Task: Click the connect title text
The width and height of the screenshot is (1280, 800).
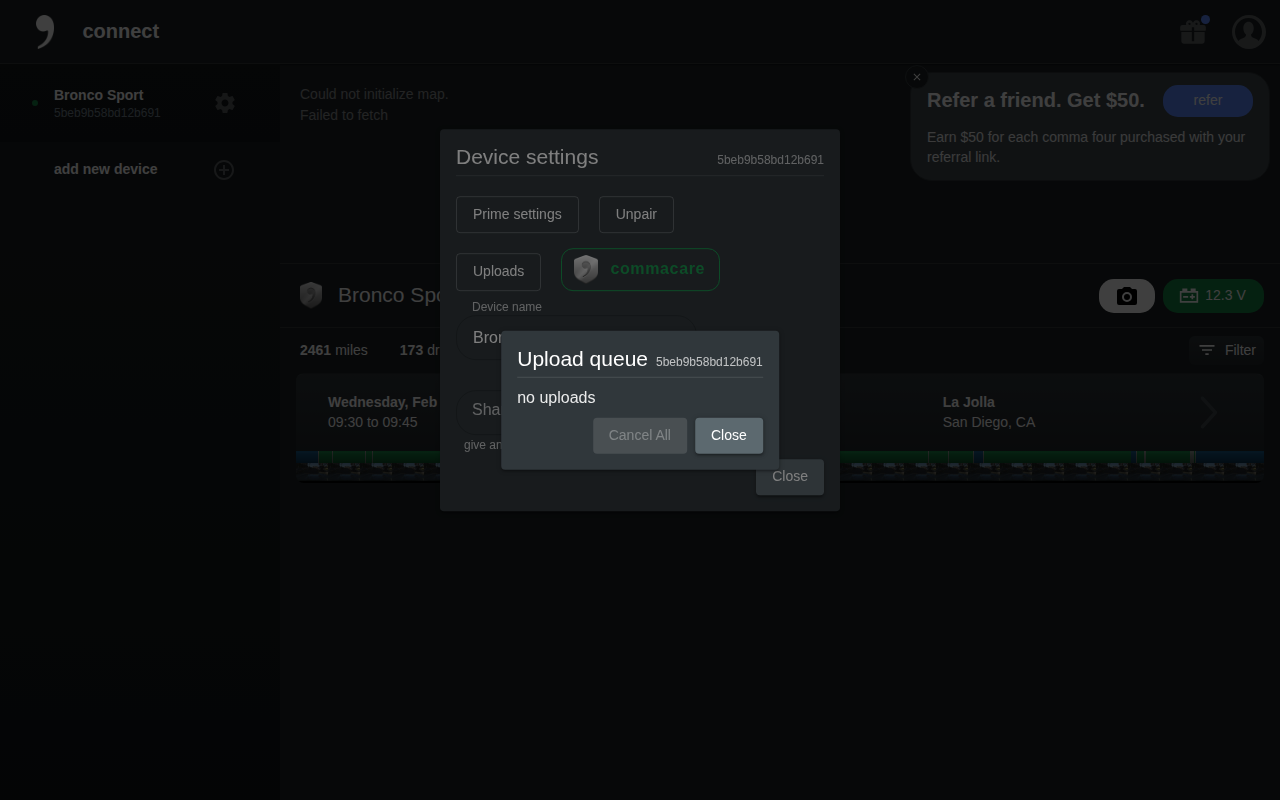Action: point(121,31)
